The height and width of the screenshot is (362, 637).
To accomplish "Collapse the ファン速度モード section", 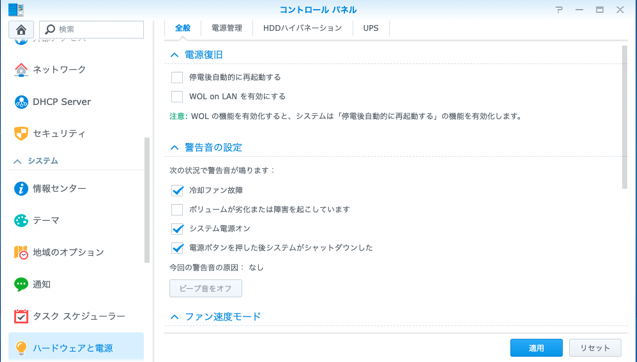I will point(174,316).
